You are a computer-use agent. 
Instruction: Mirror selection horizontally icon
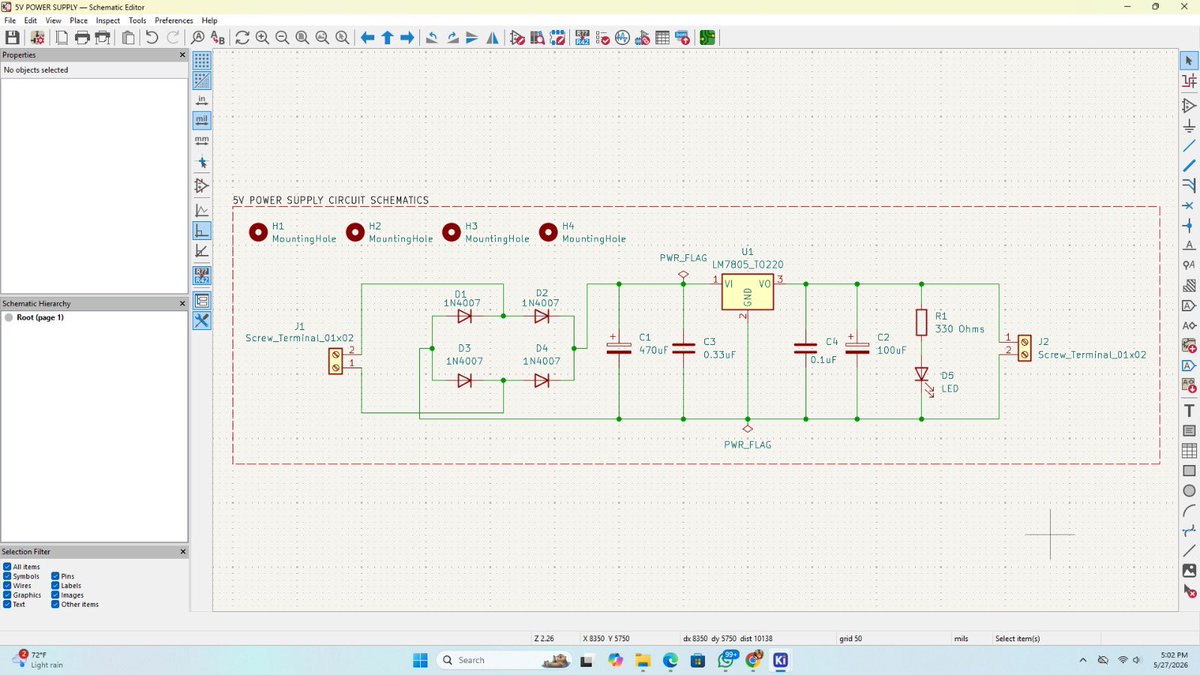[492, 37]
